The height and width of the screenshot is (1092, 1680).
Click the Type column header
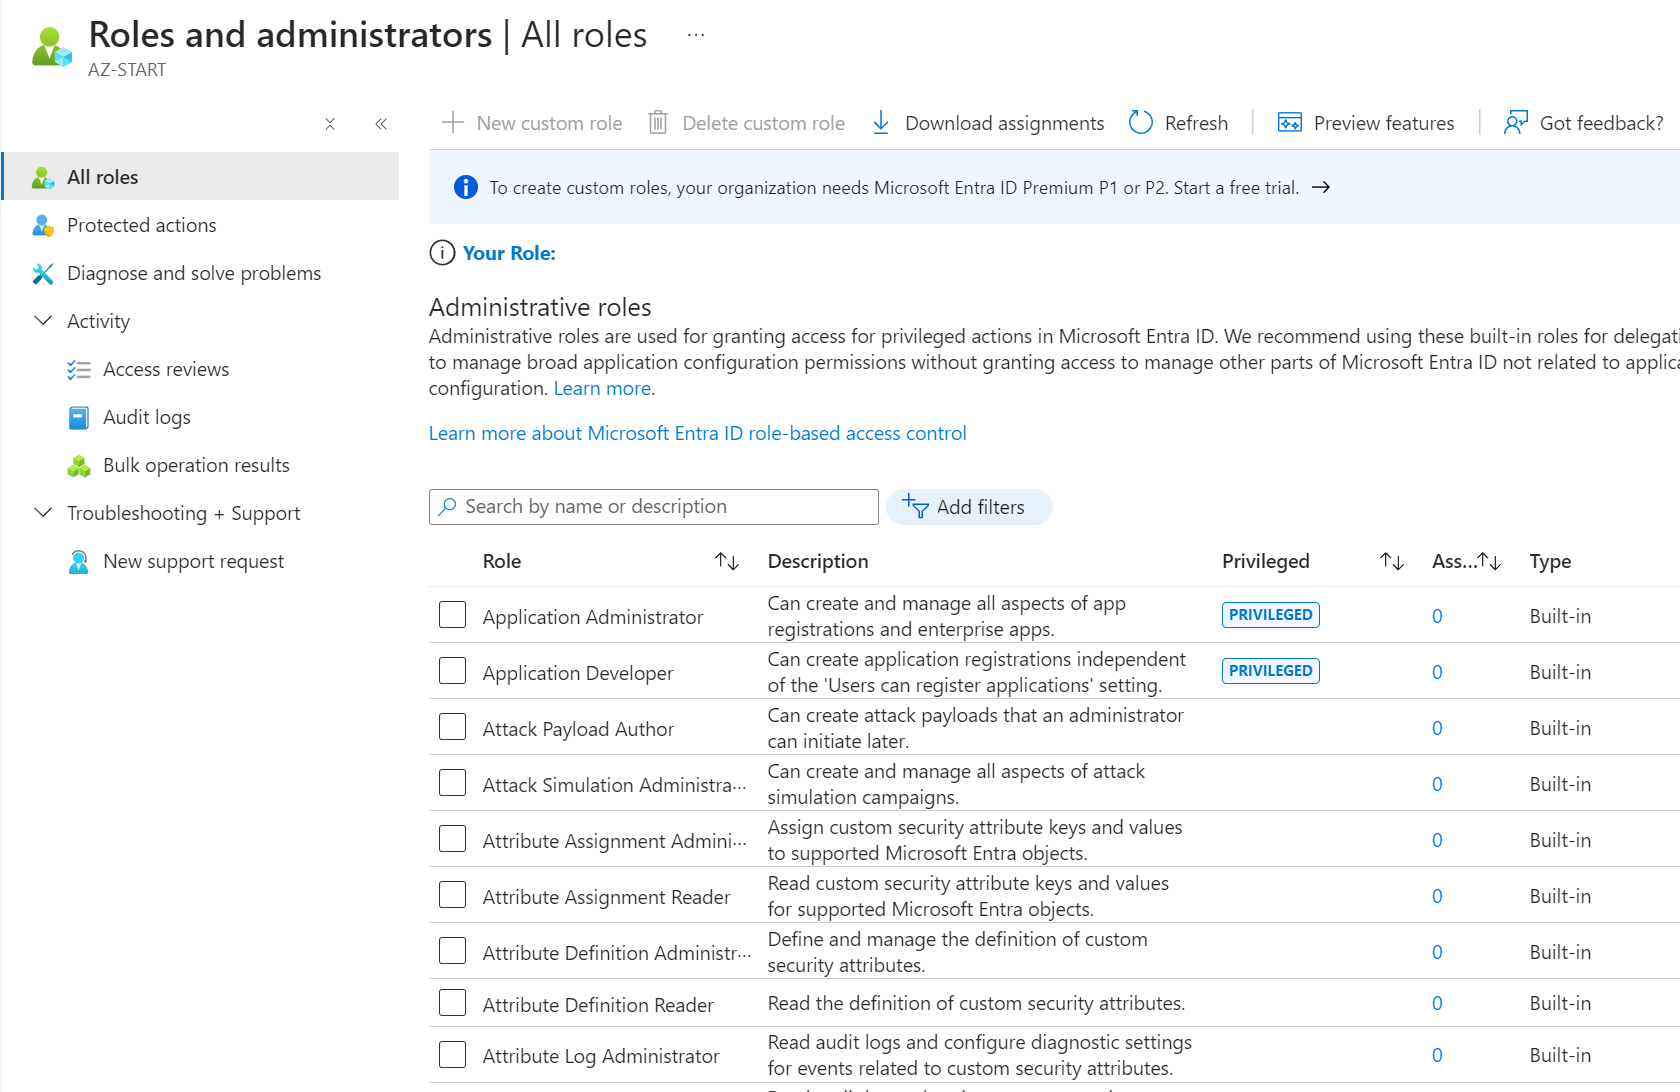coord(1550,561)
